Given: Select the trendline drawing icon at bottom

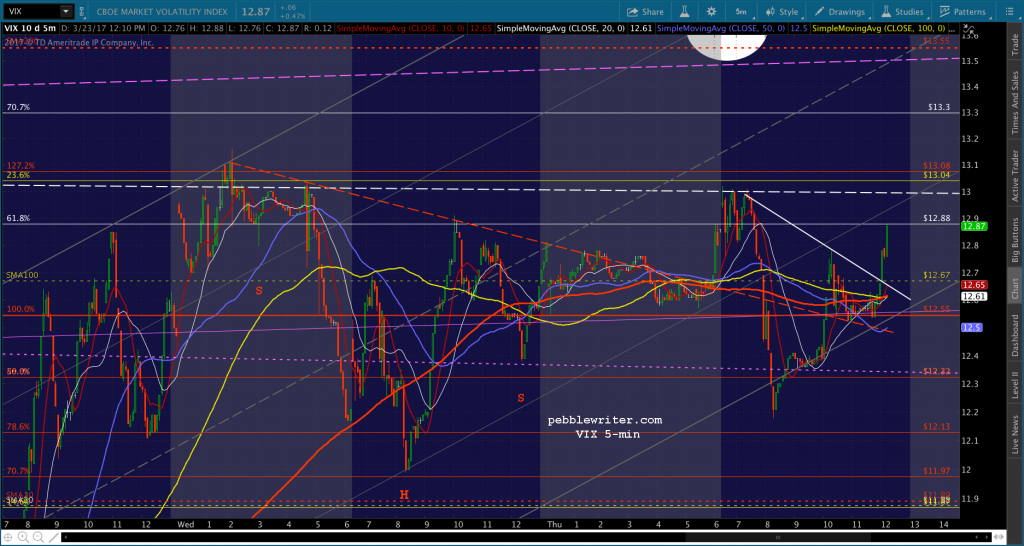Looking at the screenshot, I should [54, 538].
